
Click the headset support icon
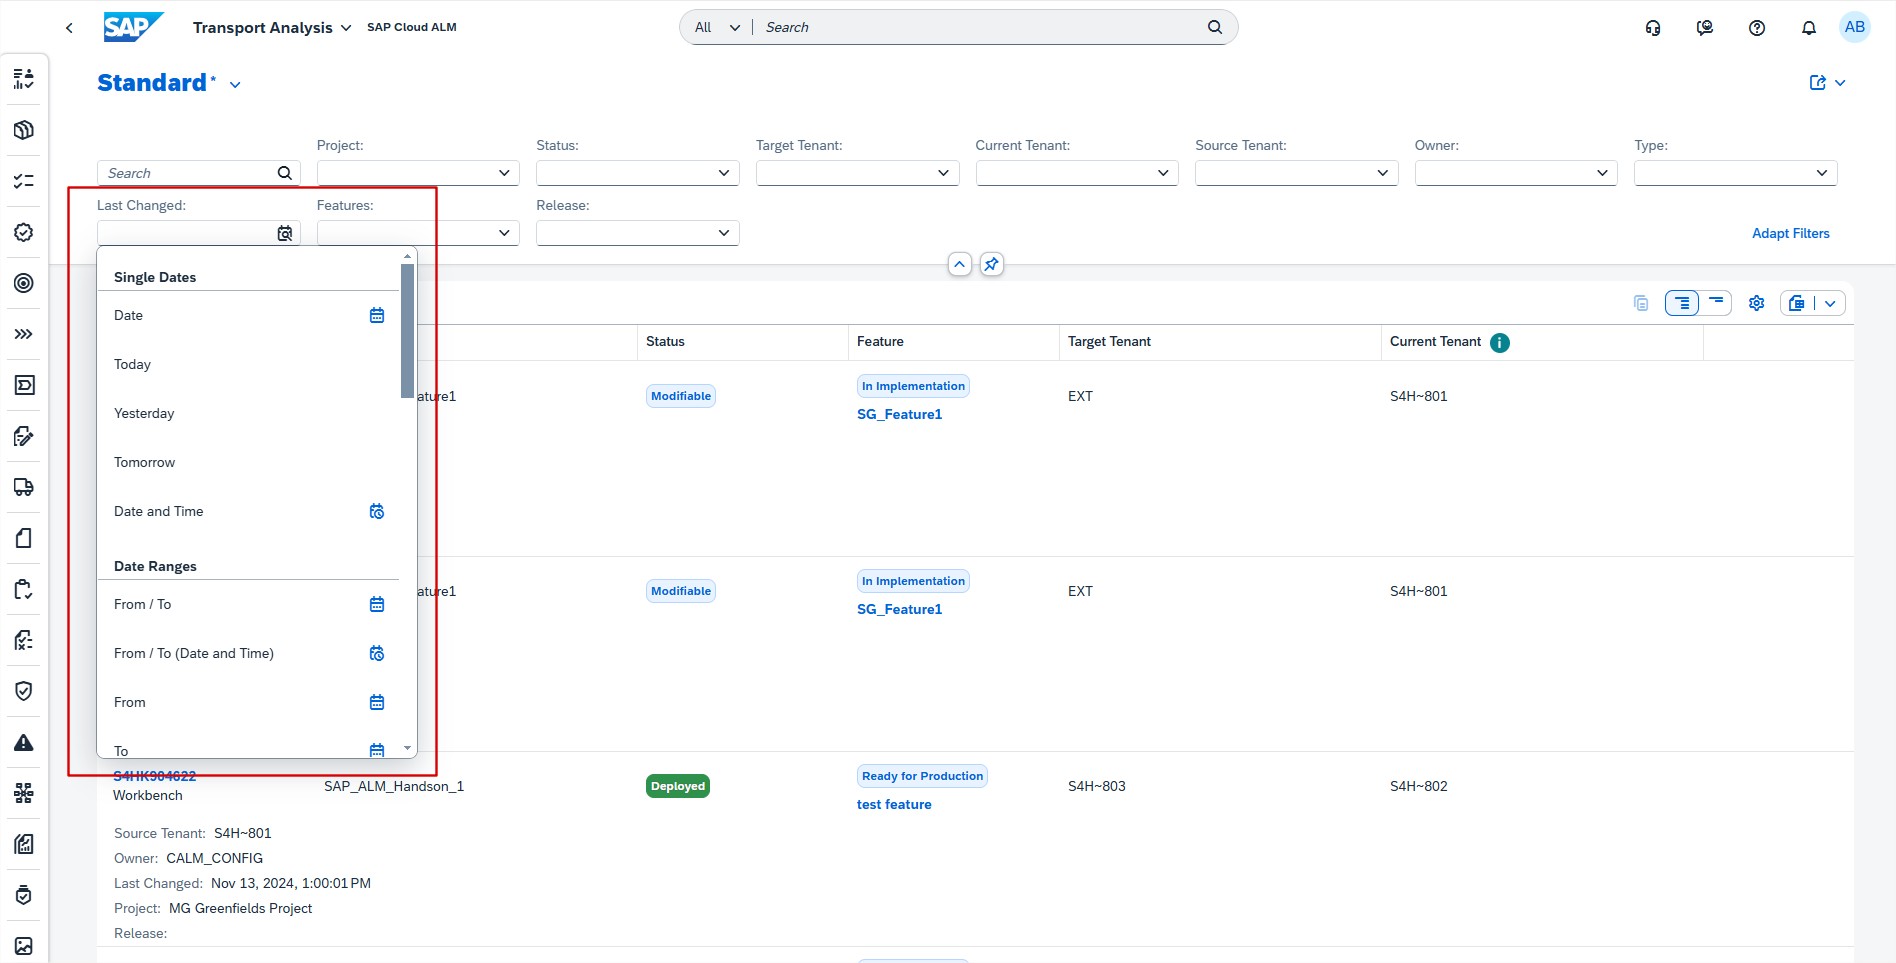pos(1653,28)
